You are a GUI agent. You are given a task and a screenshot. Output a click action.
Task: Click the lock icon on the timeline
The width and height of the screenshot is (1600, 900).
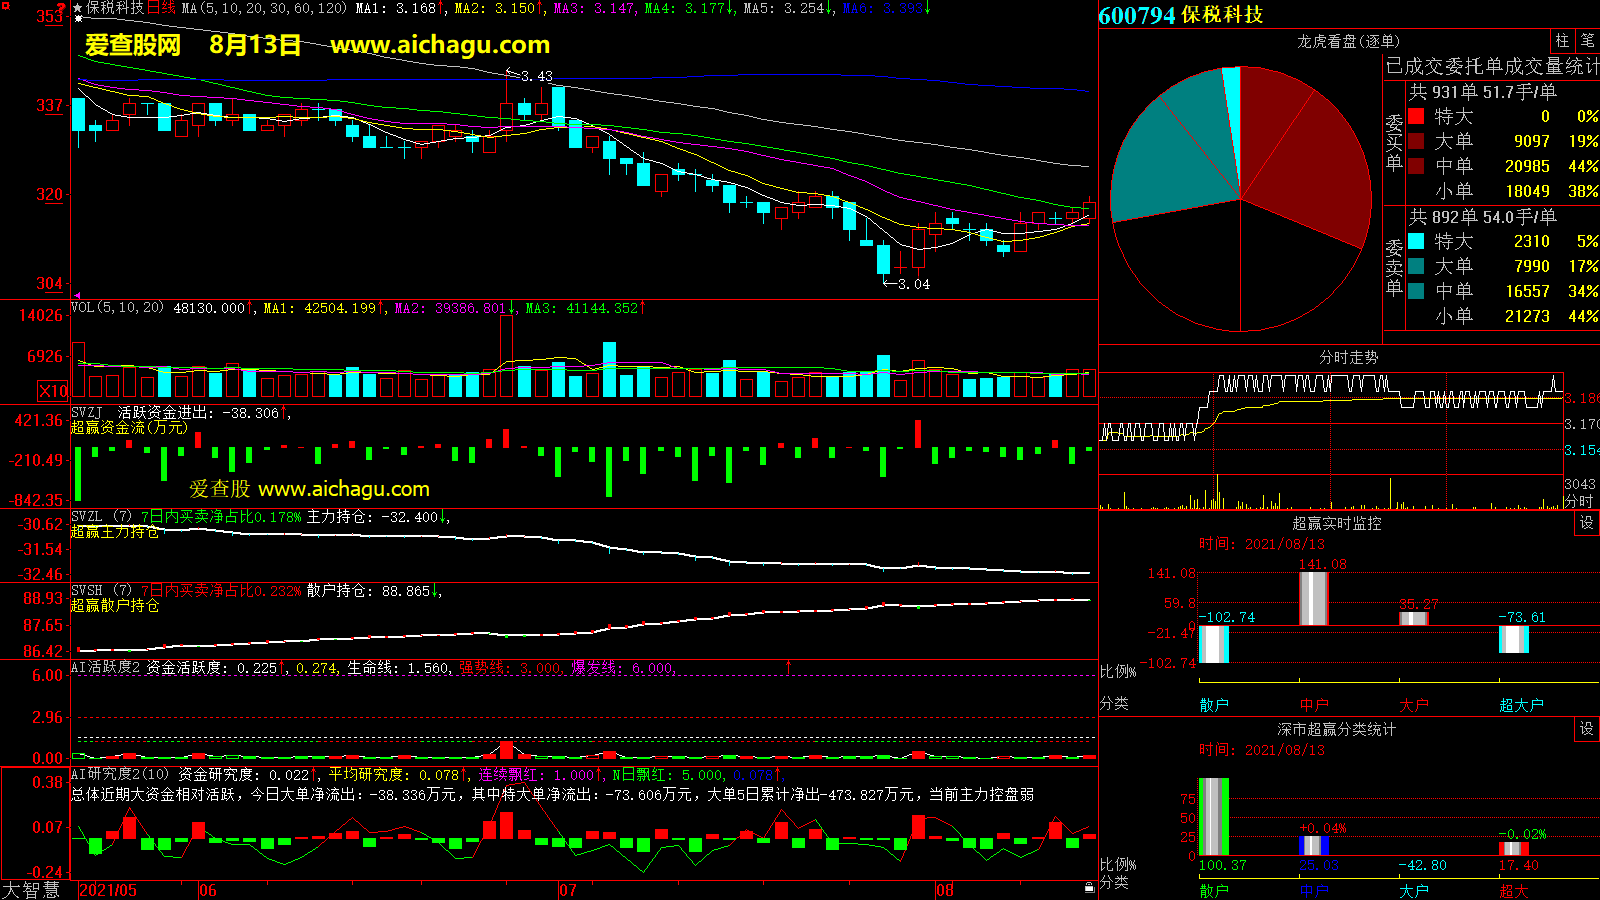click(1089, 888)
